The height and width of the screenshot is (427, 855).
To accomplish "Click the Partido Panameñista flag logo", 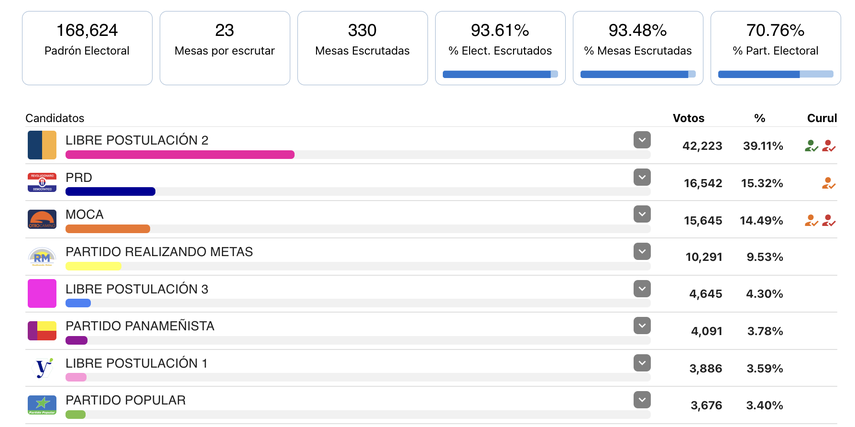I will click(x=42, y=330).
